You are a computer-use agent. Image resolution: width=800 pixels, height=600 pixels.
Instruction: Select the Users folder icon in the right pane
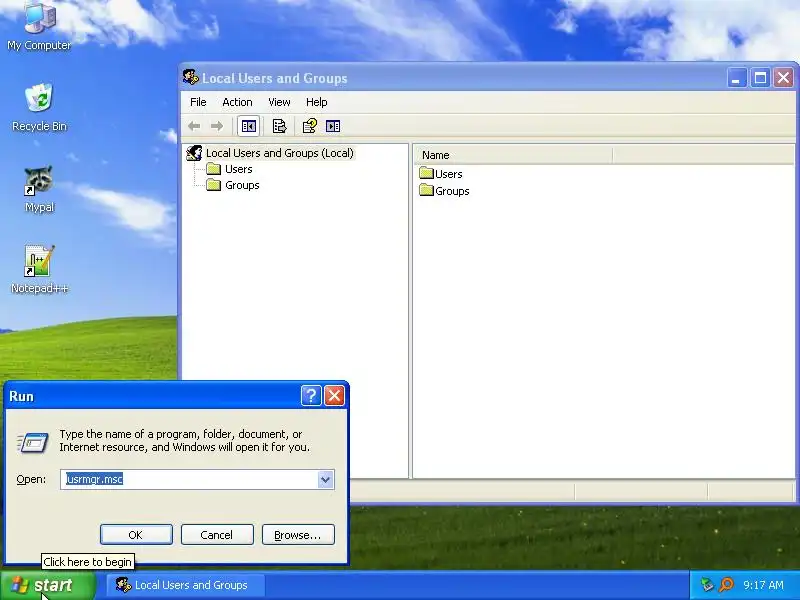tap(426, 173)
